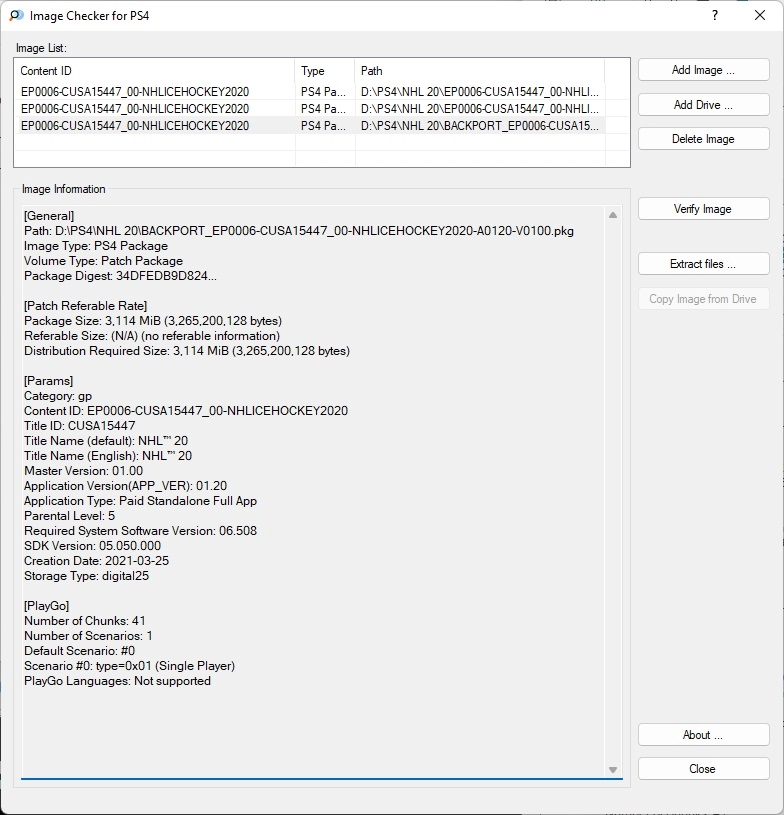Open the About dialog

click(703, 735)
